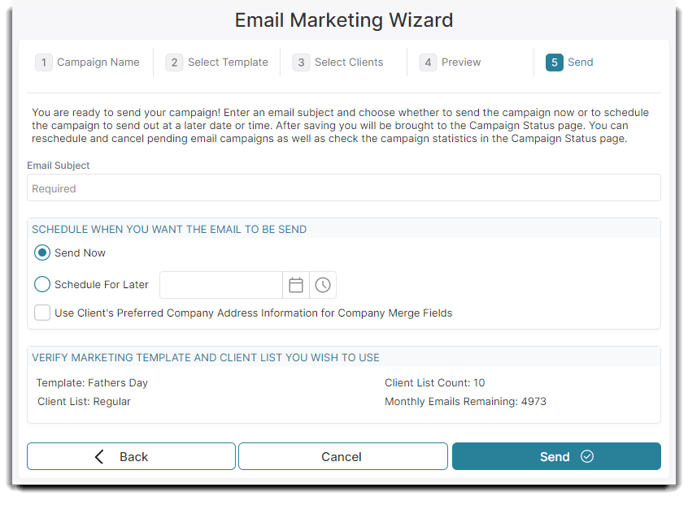Click the 'Client List Count: 10' text

click(435, 383)
